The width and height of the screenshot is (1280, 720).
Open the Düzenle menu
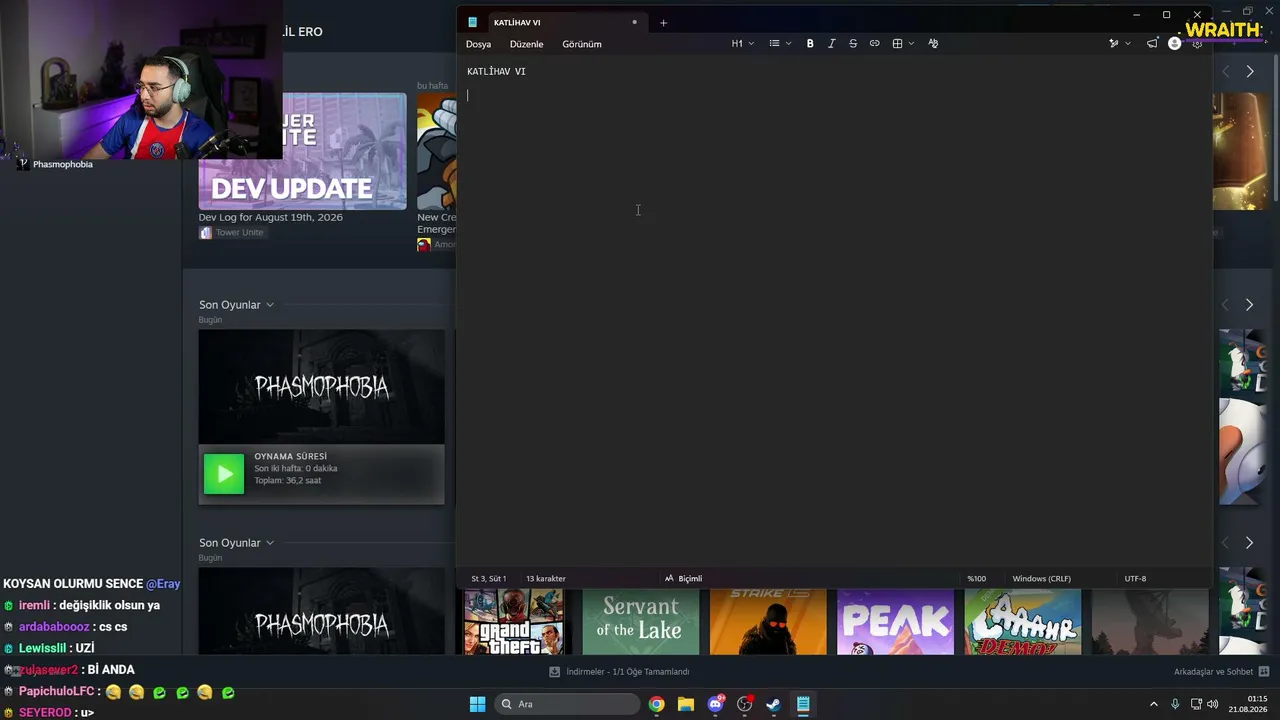click(x=526, y=44)
